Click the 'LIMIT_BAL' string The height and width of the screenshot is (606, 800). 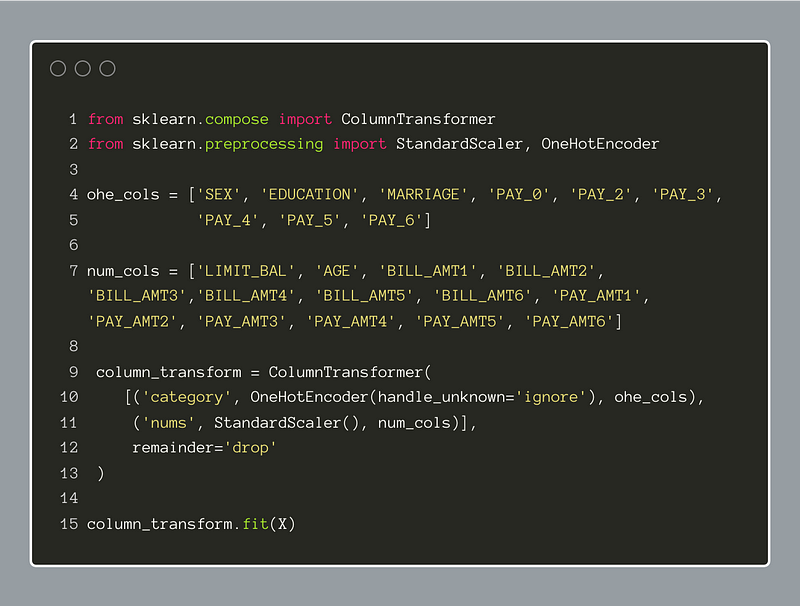pos(245,271)
